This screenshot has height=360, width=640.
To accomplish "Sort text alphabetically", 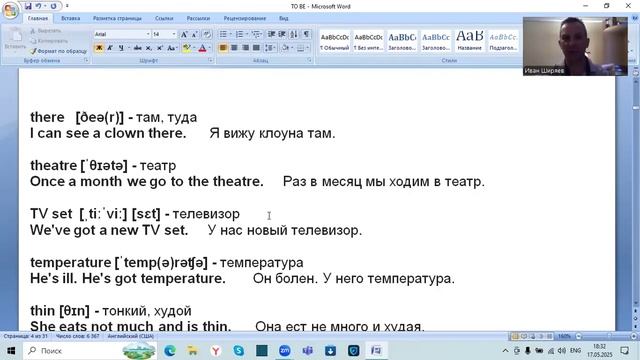I will point(294,34).
